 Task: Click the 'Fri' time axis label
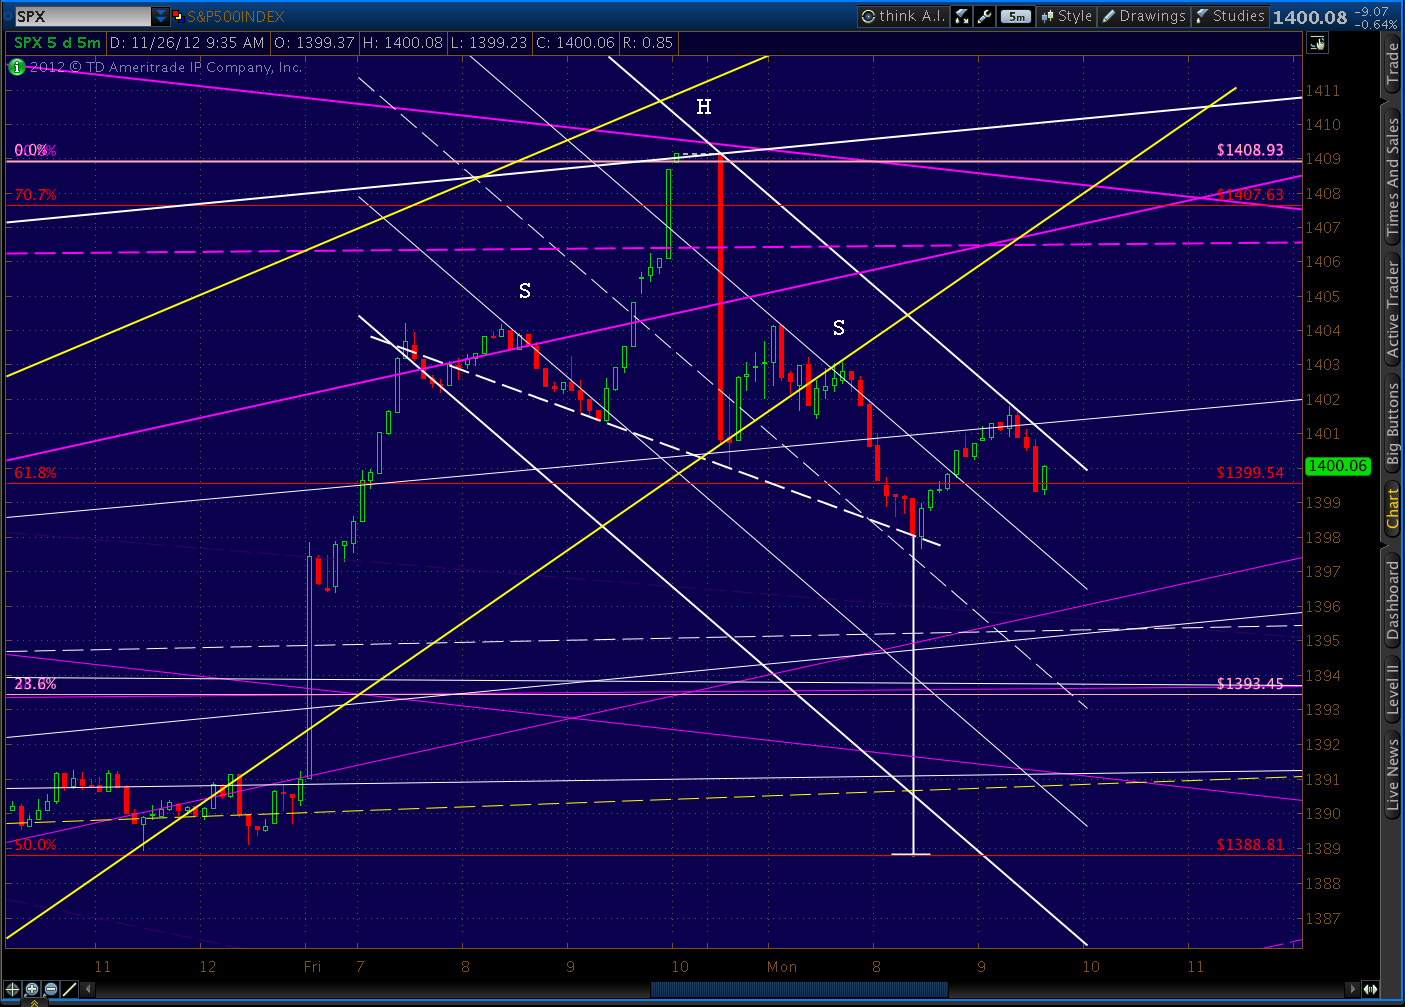(x=312, y=967)
